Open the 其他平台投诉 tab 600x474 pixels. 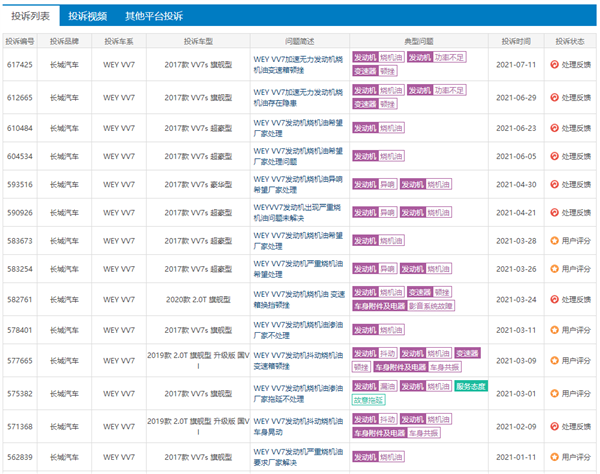tap(154, 16)
